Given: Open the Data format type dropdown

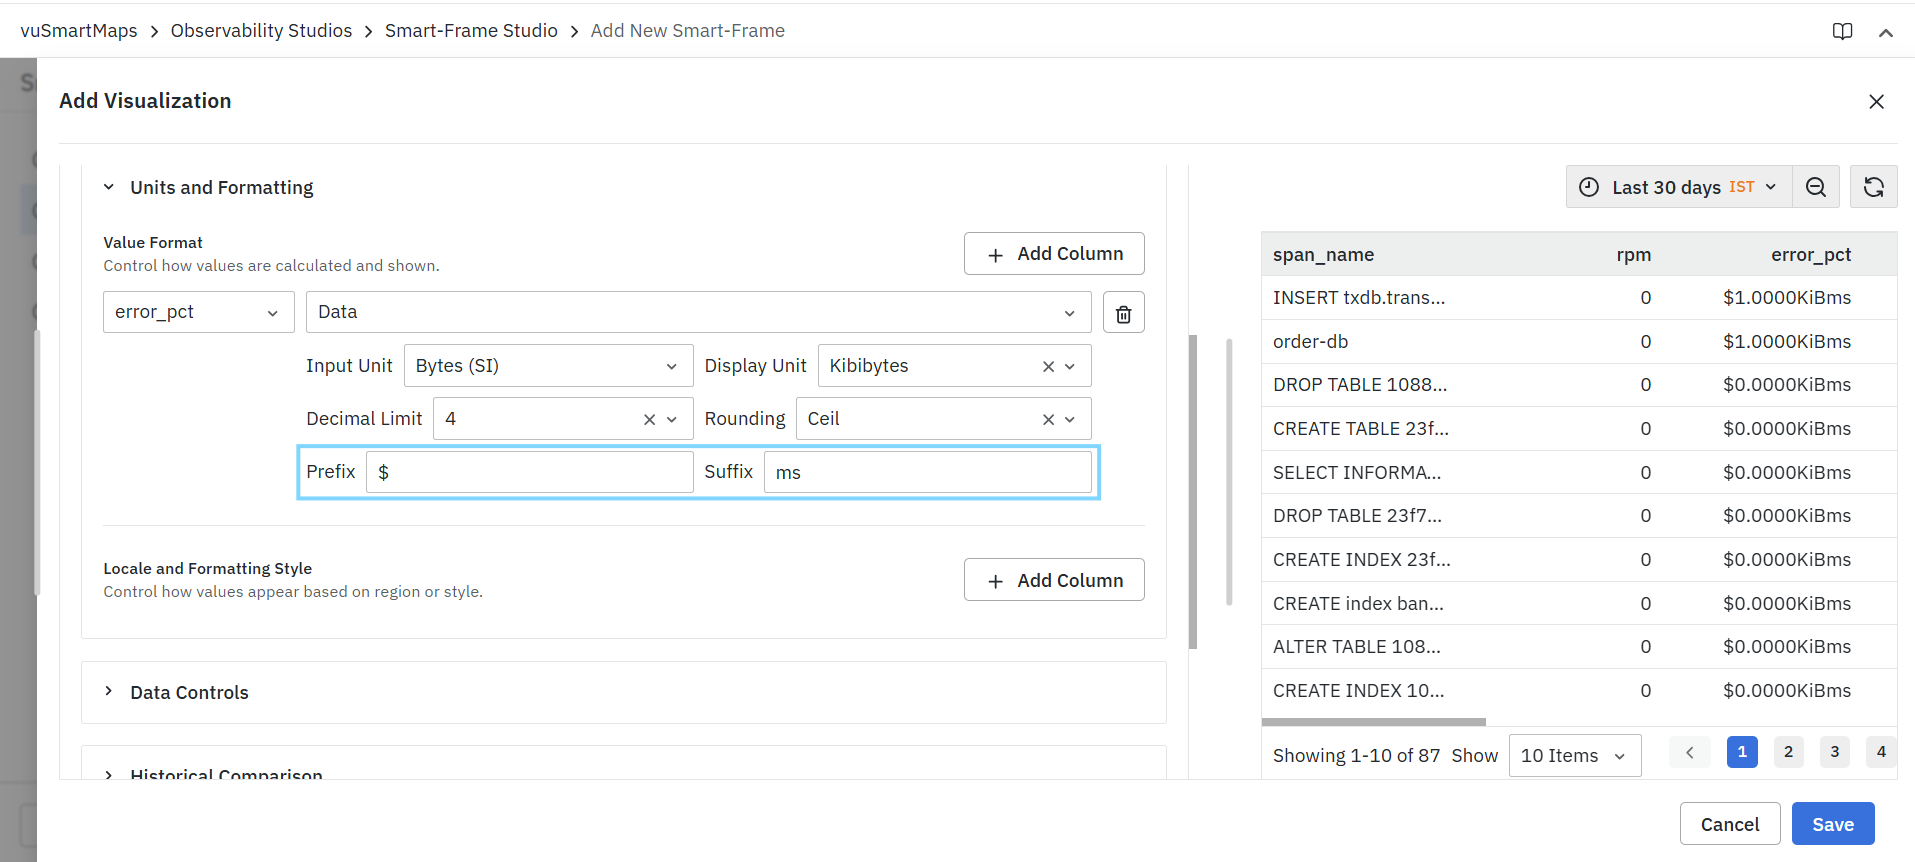Looking at the screenshot, I should (x=698, y=312).
